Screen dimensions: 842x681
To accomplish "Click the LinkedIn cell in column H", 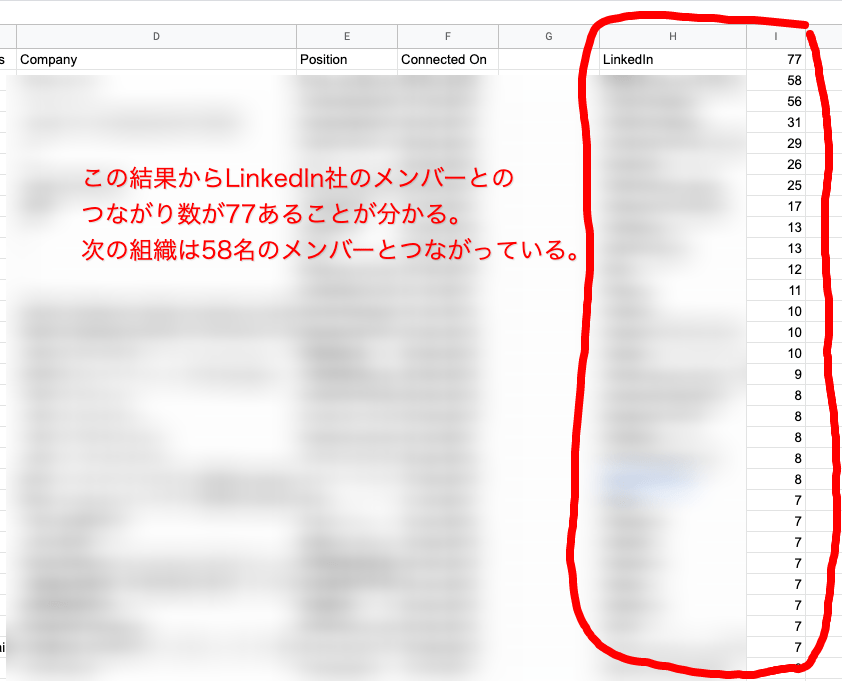I will tap(673, 60).
